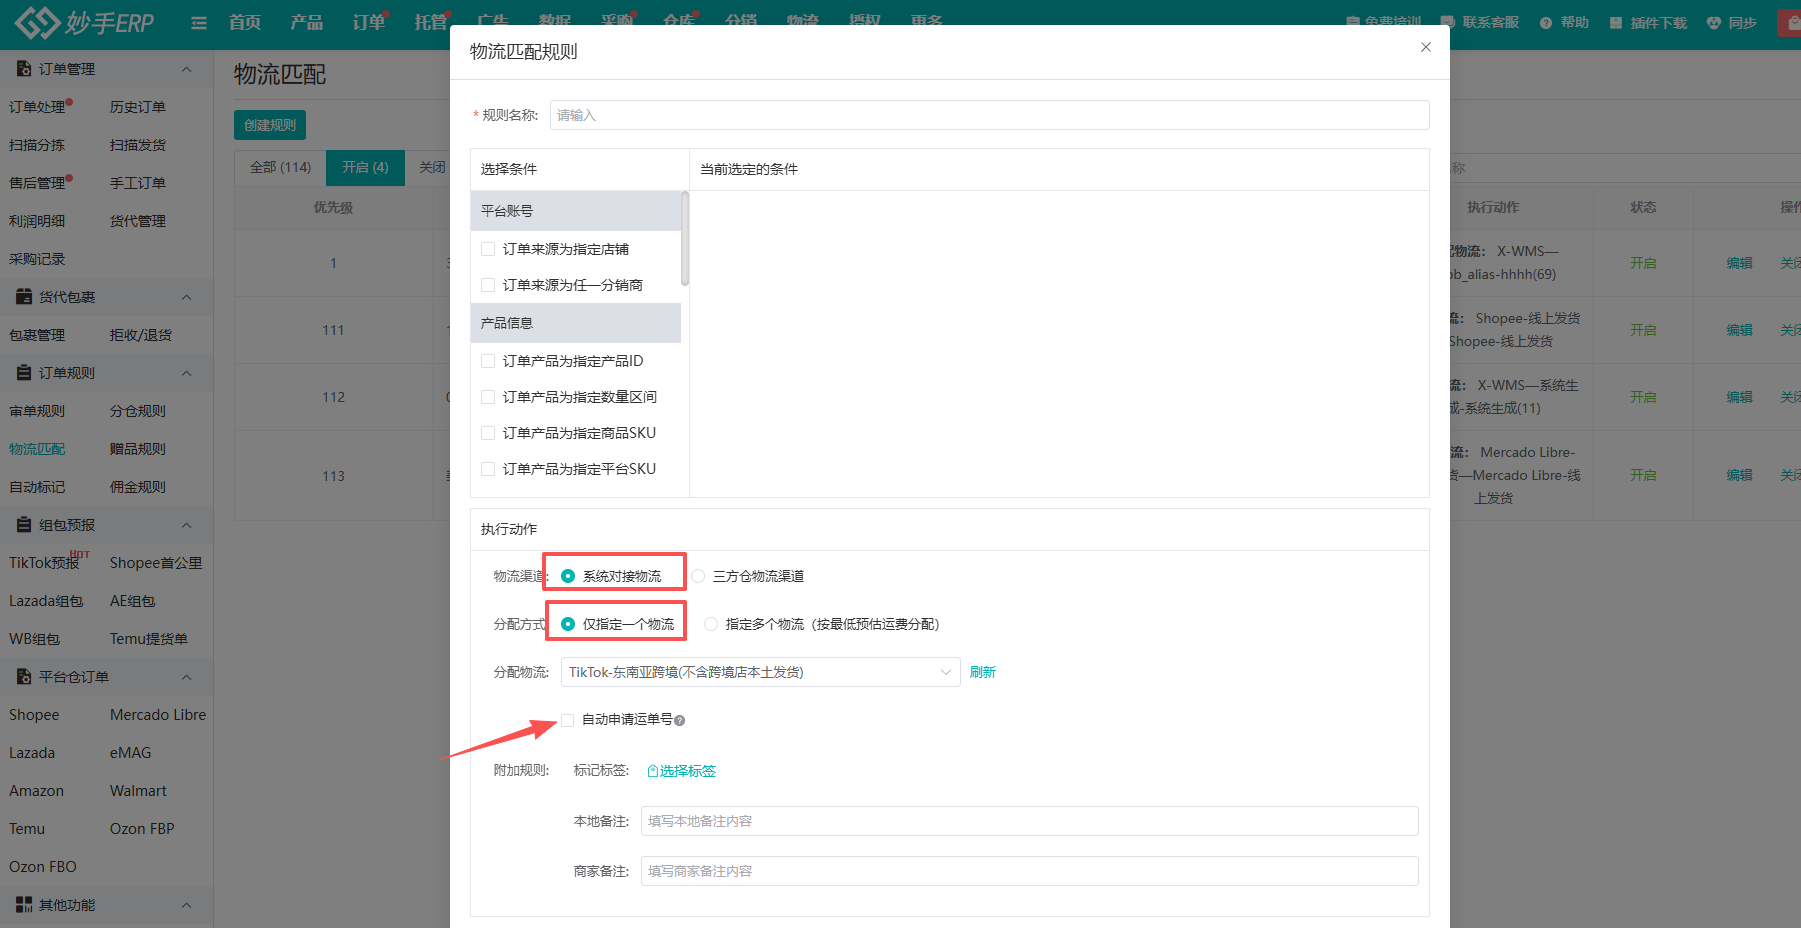Open Walmart in the sidebar
Image resolution: width=1801 pixels, height=928 pixels.
click(138, 791)
